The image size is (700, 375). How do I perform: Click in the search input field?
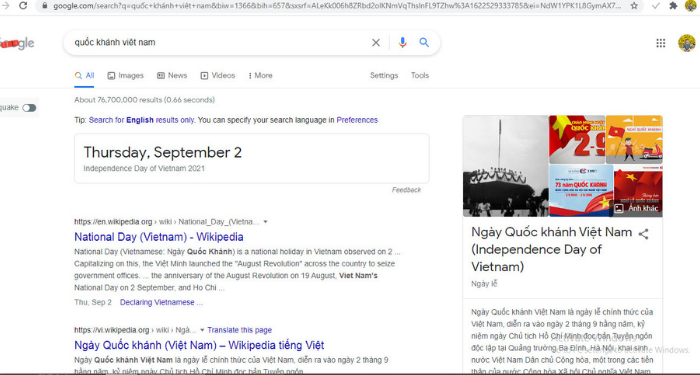click(219, 42)
